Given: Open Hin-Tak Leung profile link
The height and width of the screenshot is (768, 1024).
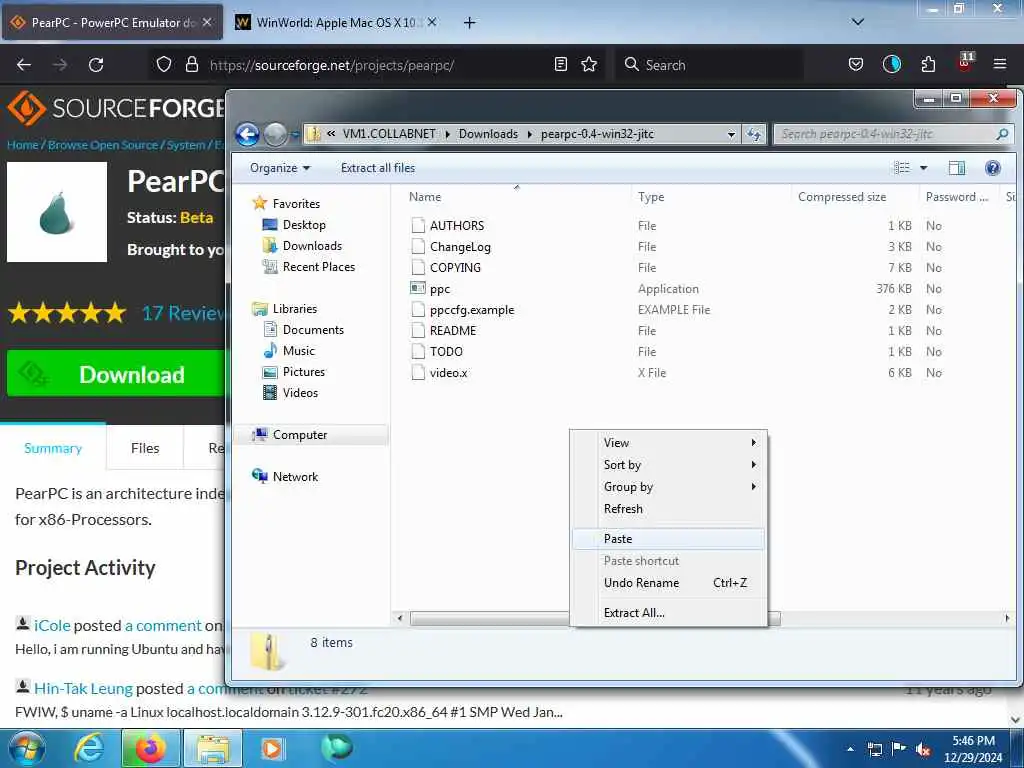Looking at the screenshot, I should tap(83, 688).
